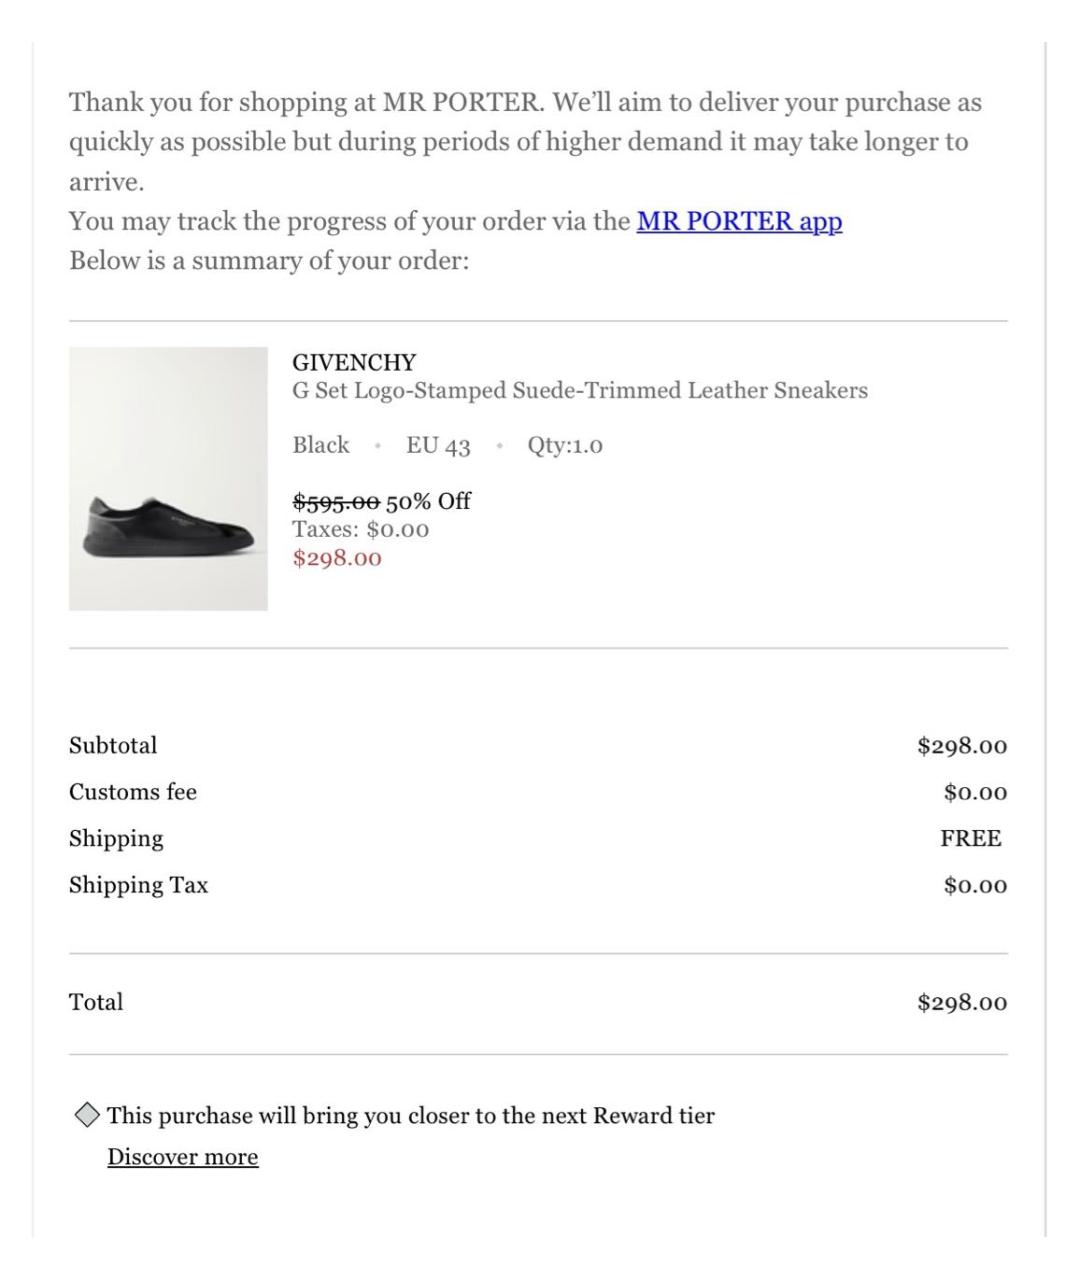Click the GIVENCHY brand name

(354, 362)
